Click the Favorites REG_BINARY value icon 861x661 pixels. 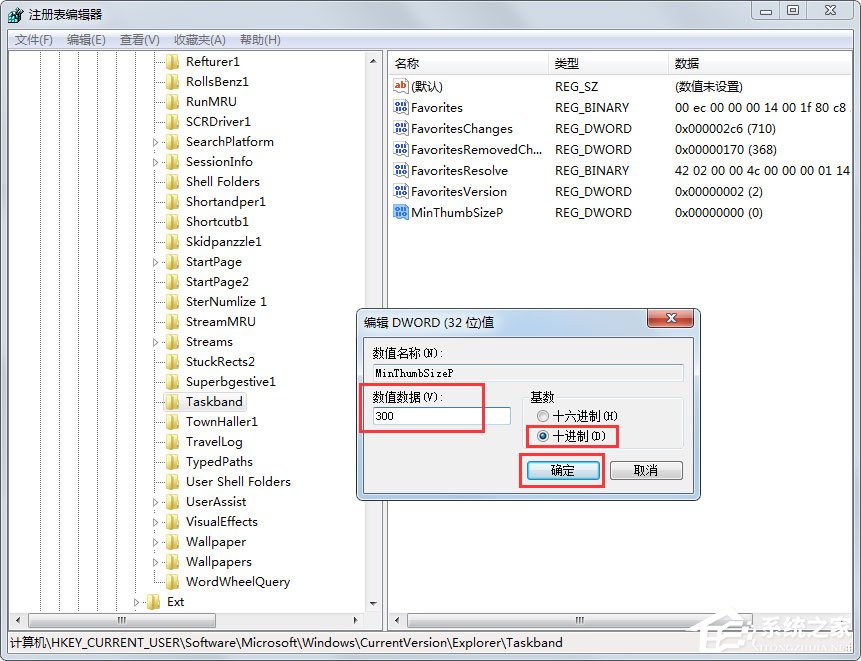pyautogui.click(x=398, y=107)
